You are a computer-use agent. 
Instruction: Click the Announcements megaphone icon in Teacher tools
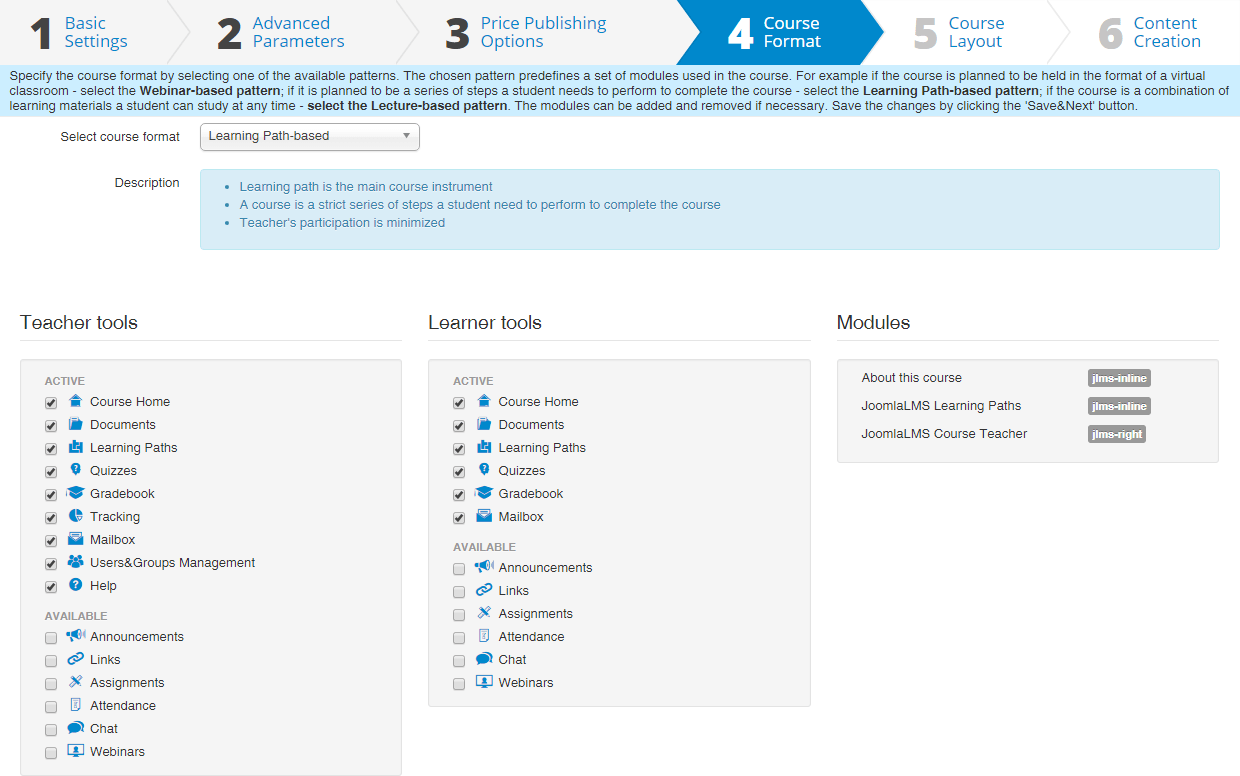pyautogui.click(x=76, y=636)
